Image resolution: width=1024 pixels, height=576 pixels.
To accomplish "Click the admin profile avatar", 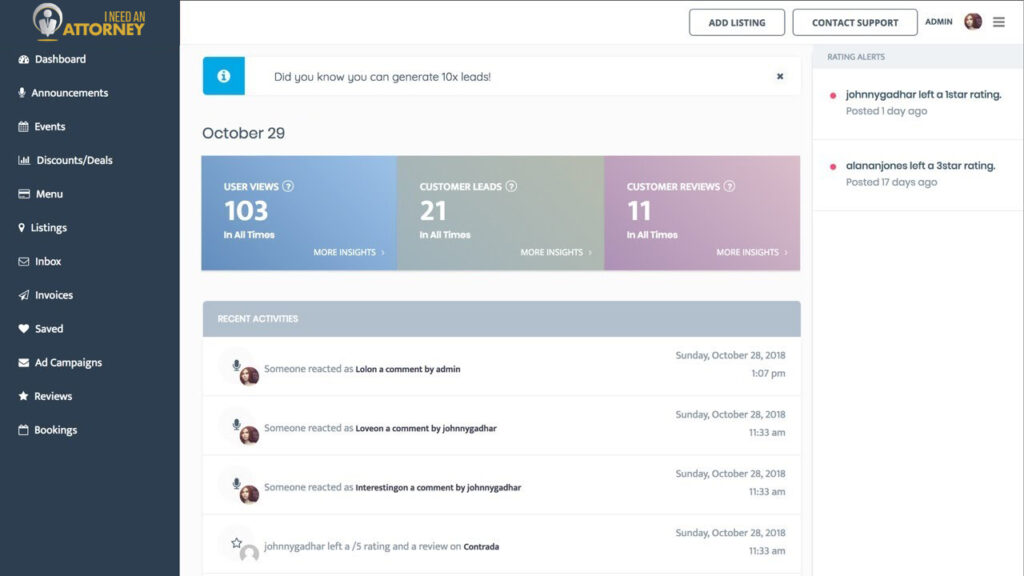I will tap(973, 22).
